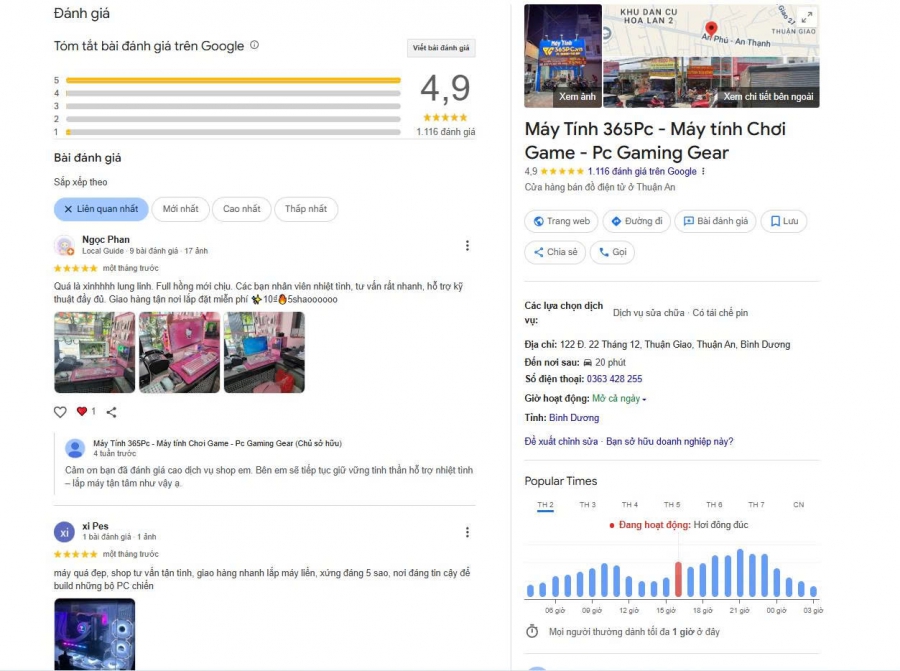Like Ngọc Phan's review with outline heart
This screenshot has height=671, width=900.
60,412
